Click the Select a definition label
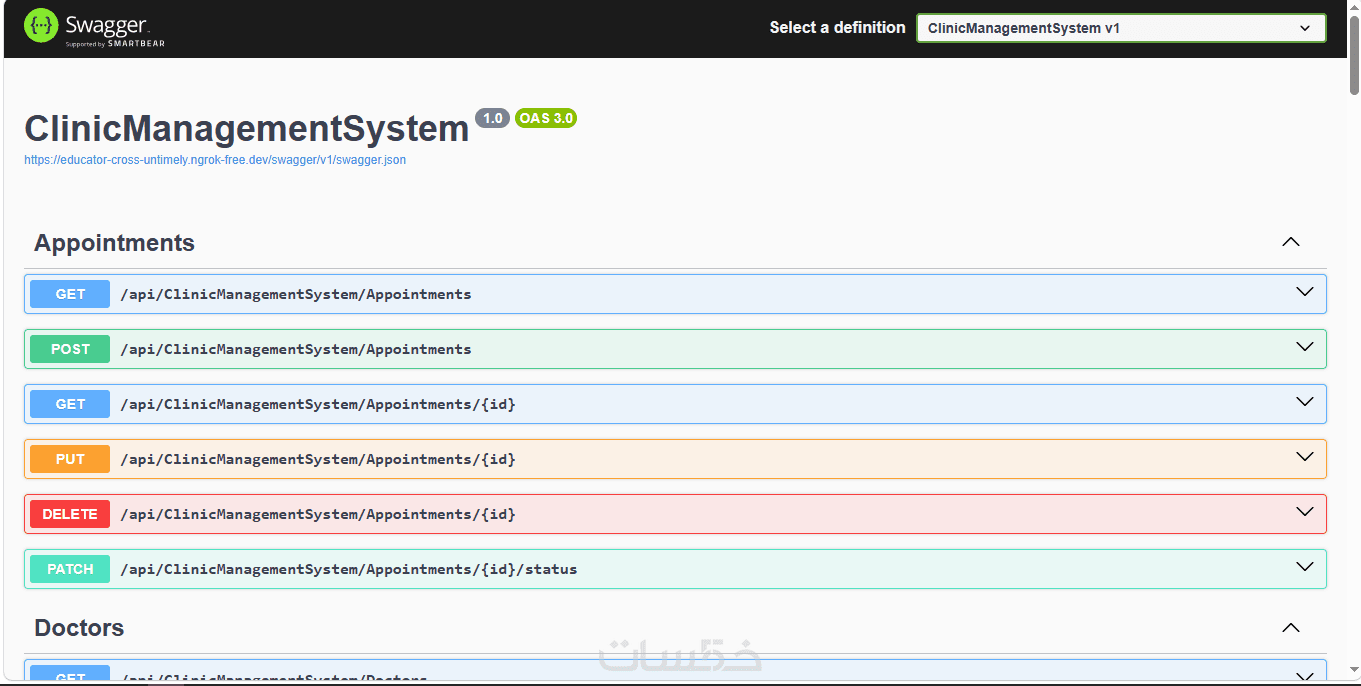The height and width of the screenshot is (686, 1361). (837, 28)
